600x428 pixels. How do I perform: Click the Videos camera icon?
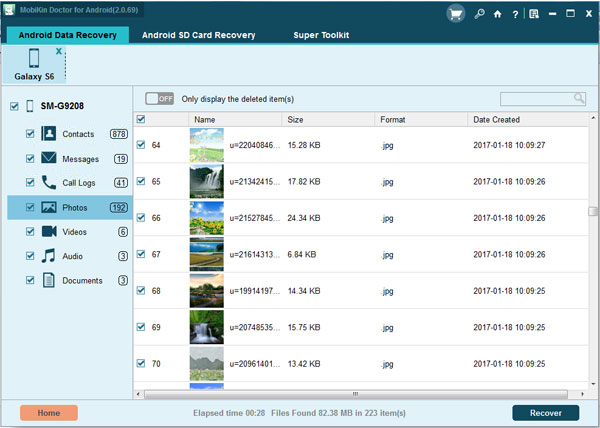49,231
